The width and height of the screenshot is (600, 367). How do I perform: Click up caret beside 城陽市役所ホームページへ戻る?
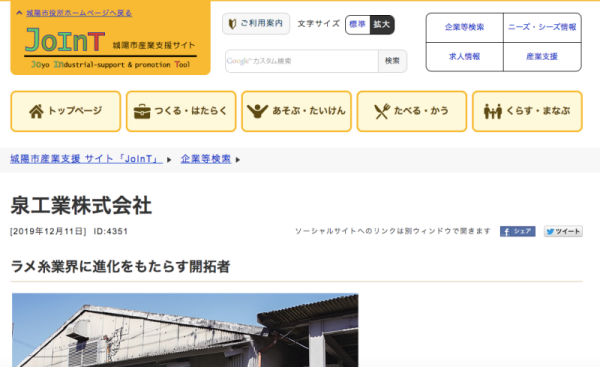pos(19,13)
